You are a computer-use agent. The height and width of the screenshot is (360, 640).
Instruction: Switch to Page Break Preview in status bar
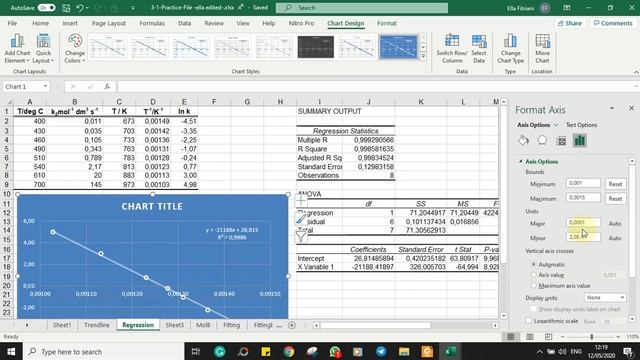coord(548,337)
